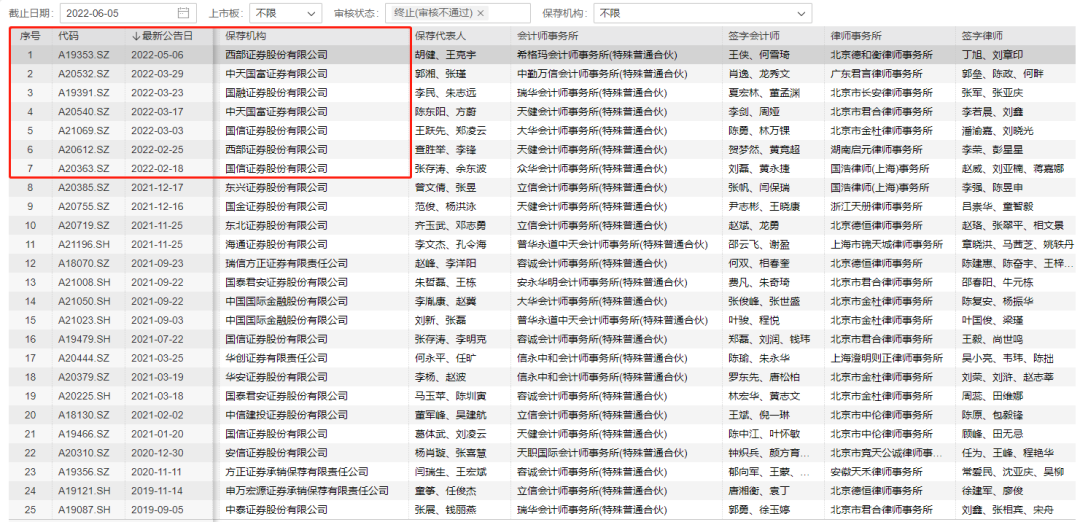The height and width of the screenshot is (522, 1080).
Task: Click date 2019-11-14 in row 24
Action: coord(159,490)
